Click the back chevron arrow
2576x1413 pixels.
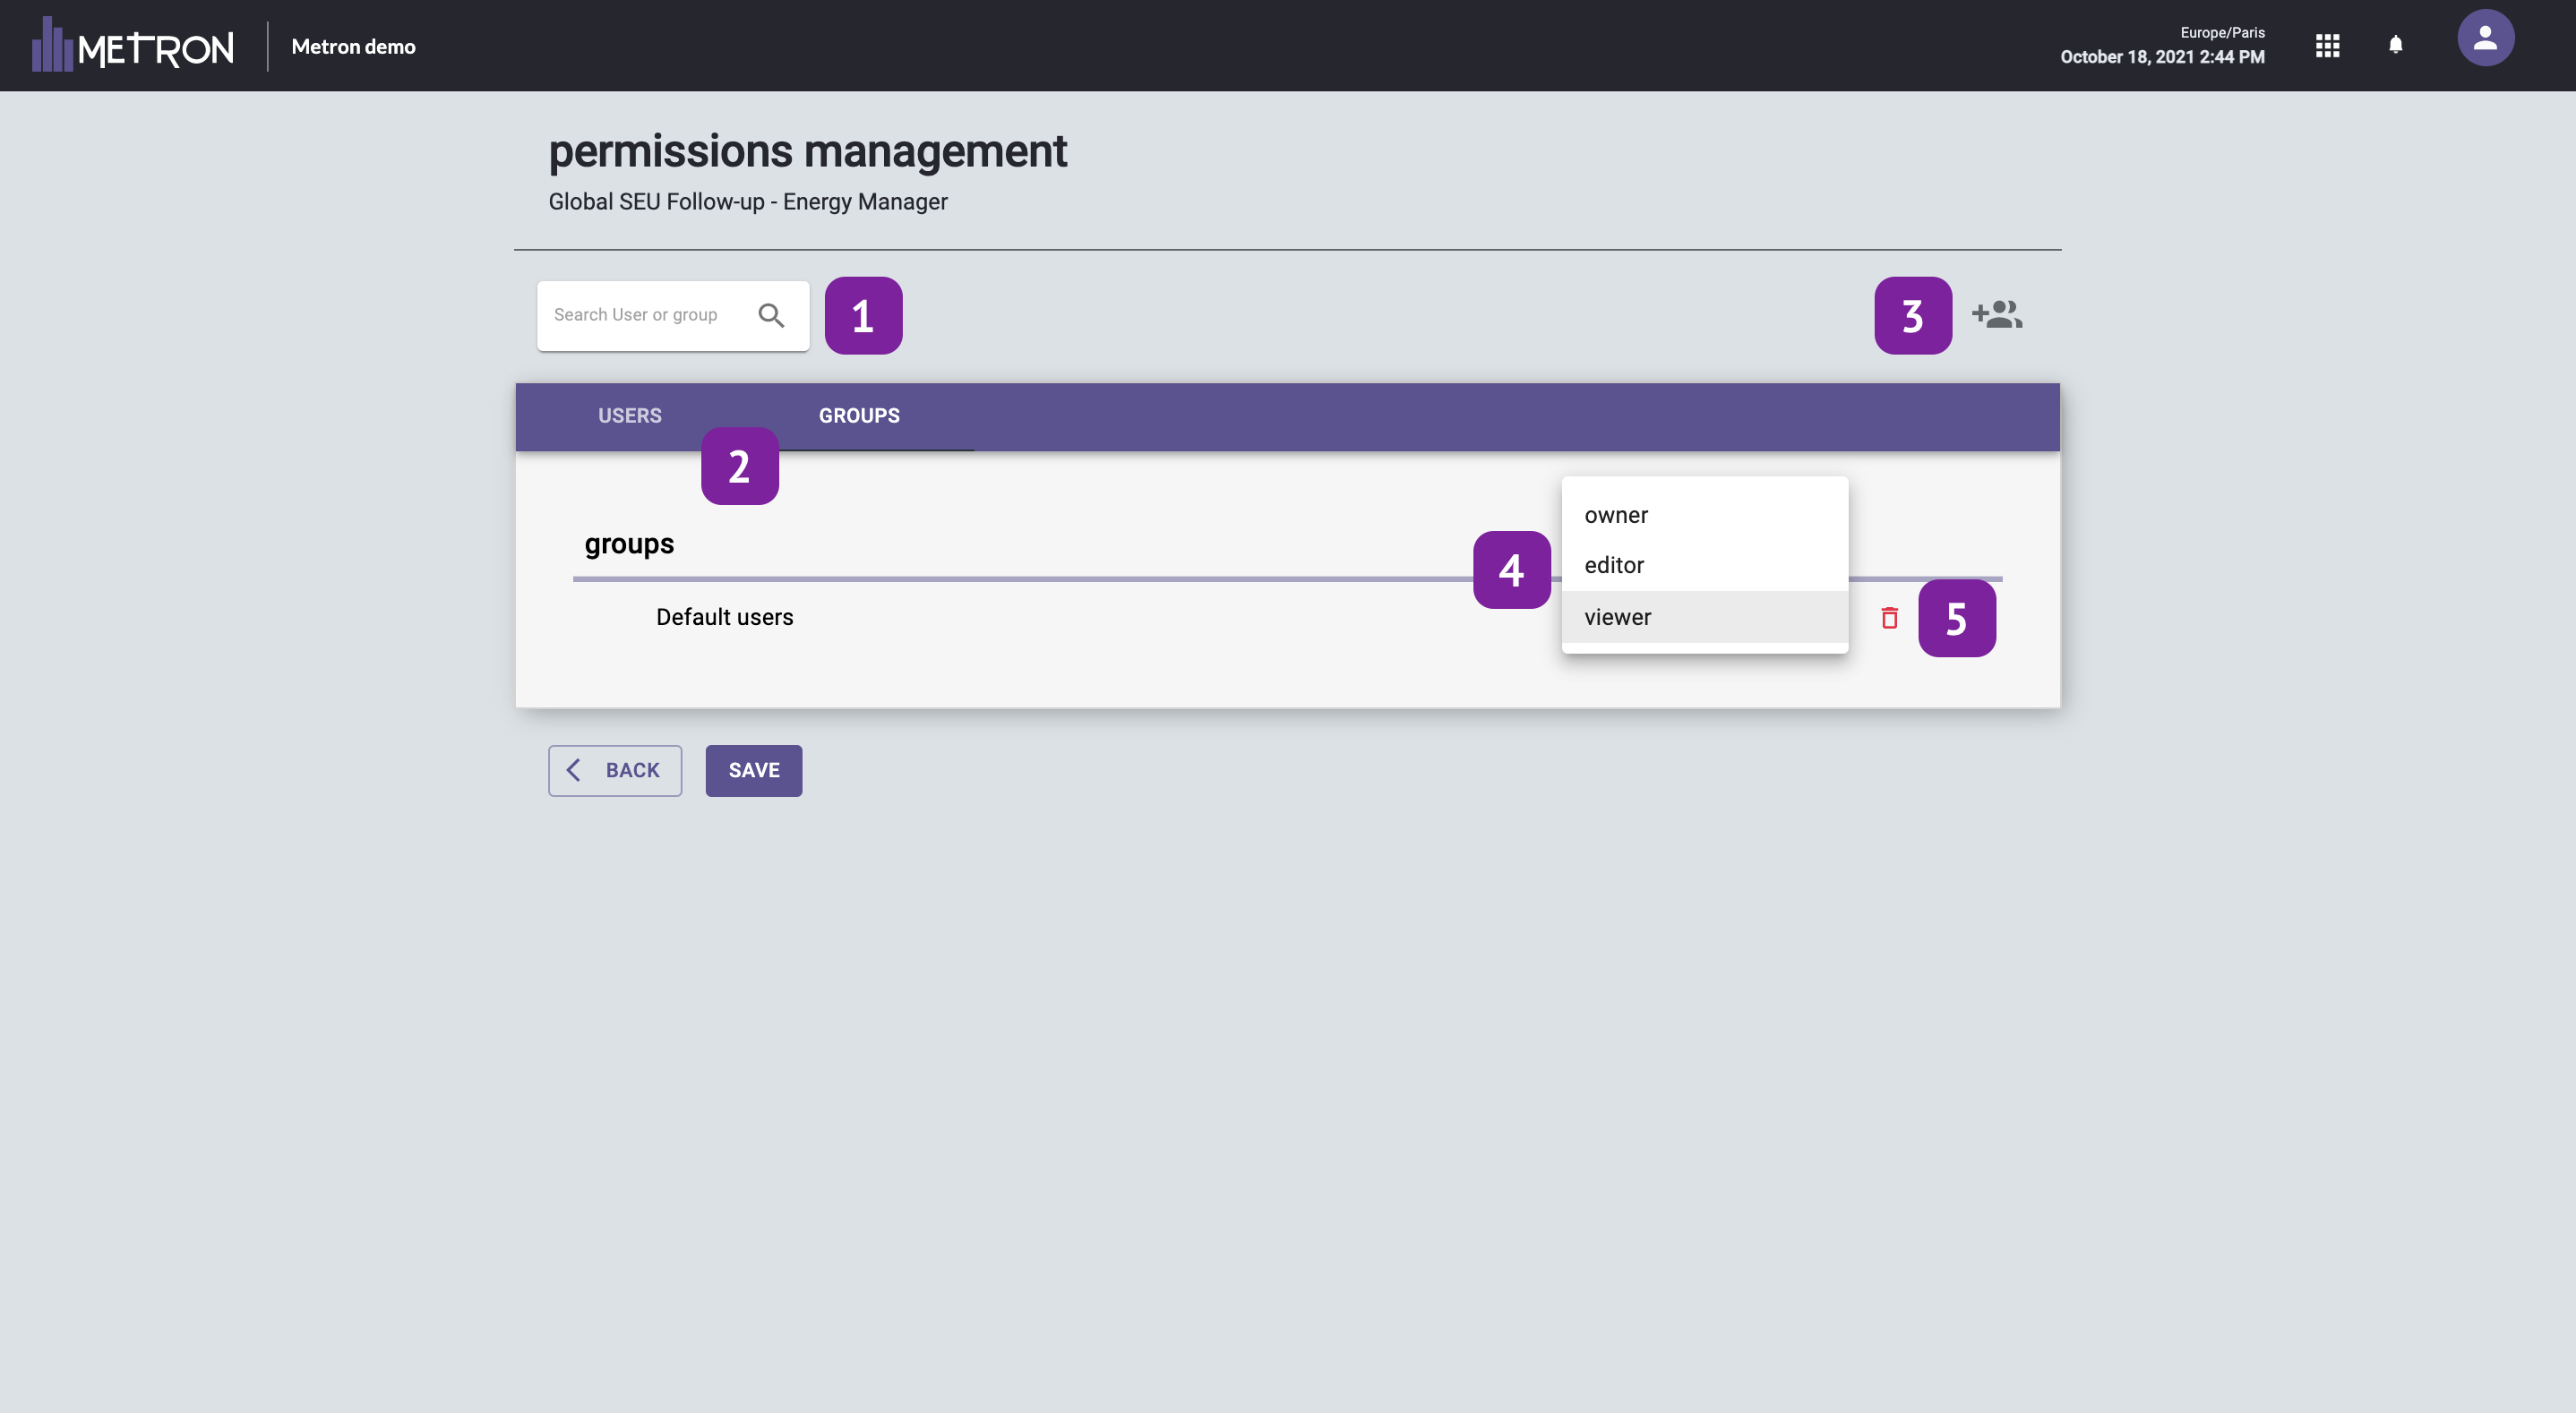tap(574, 770)
